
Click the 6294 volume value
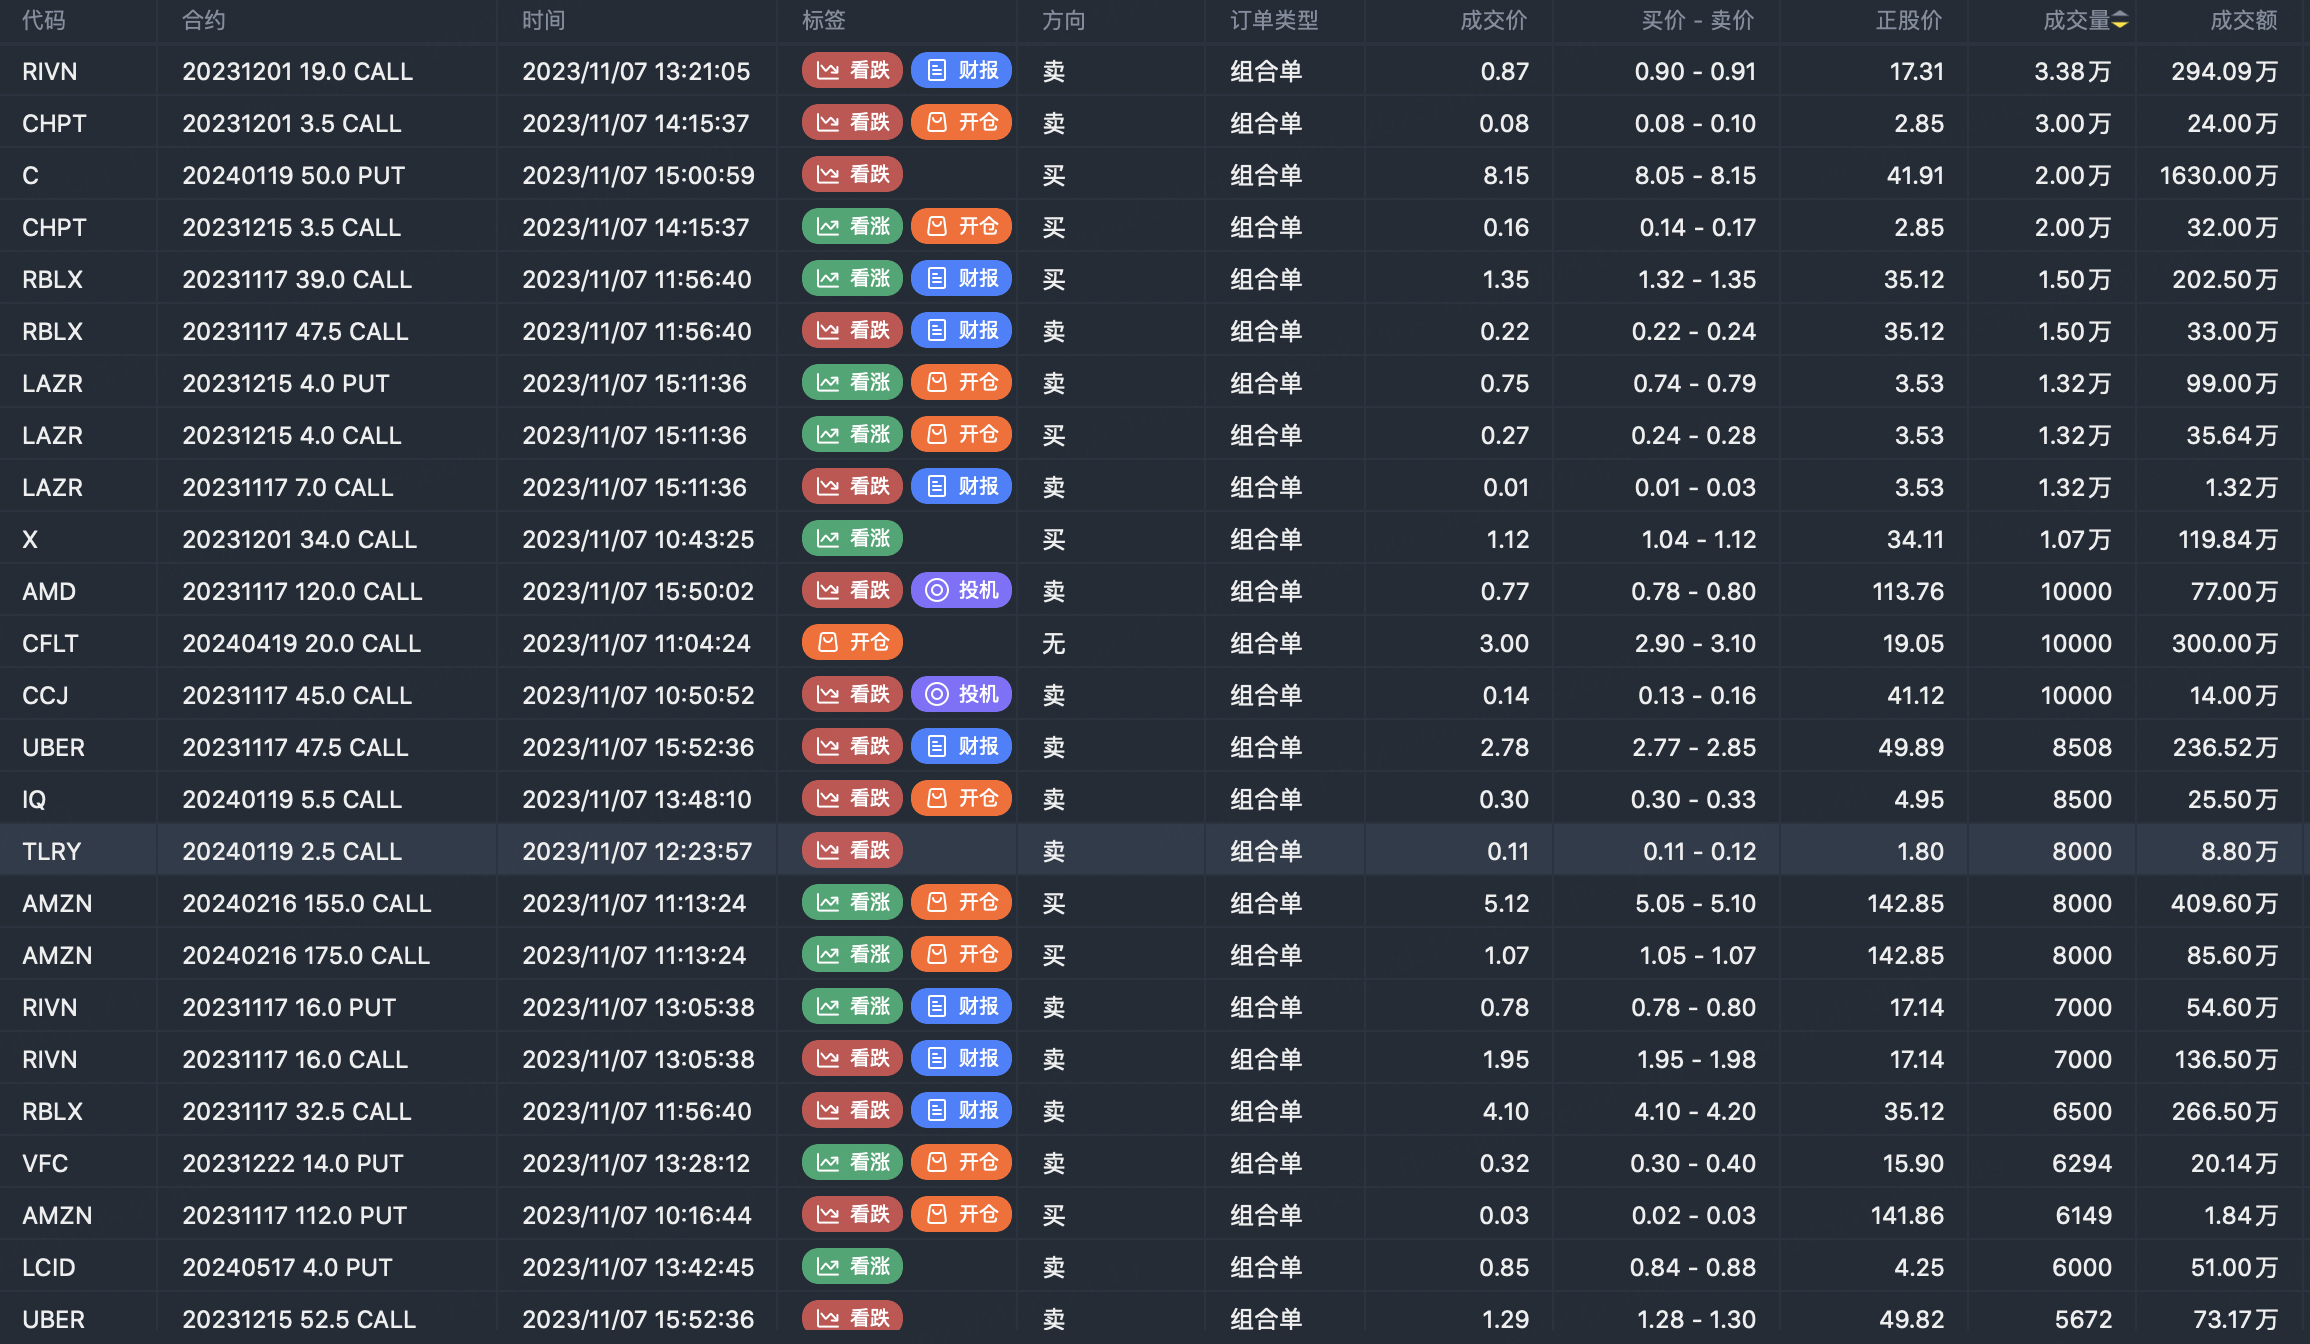pyautogui.click(x=2082, y=1164)
